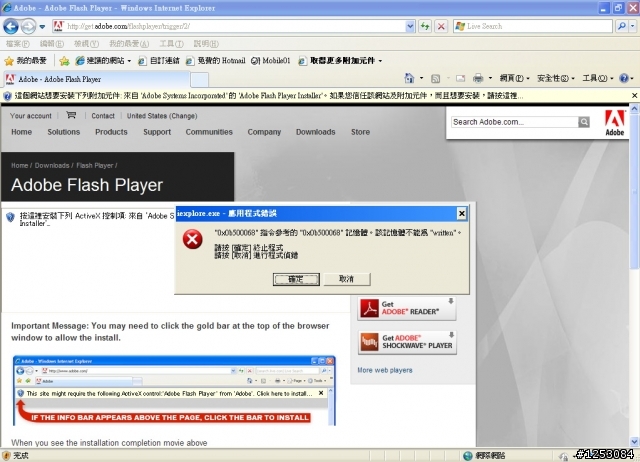The image size is (640, 462).
Task: Open the 工具(T) menu in menu bar
Action: [171, 44]
